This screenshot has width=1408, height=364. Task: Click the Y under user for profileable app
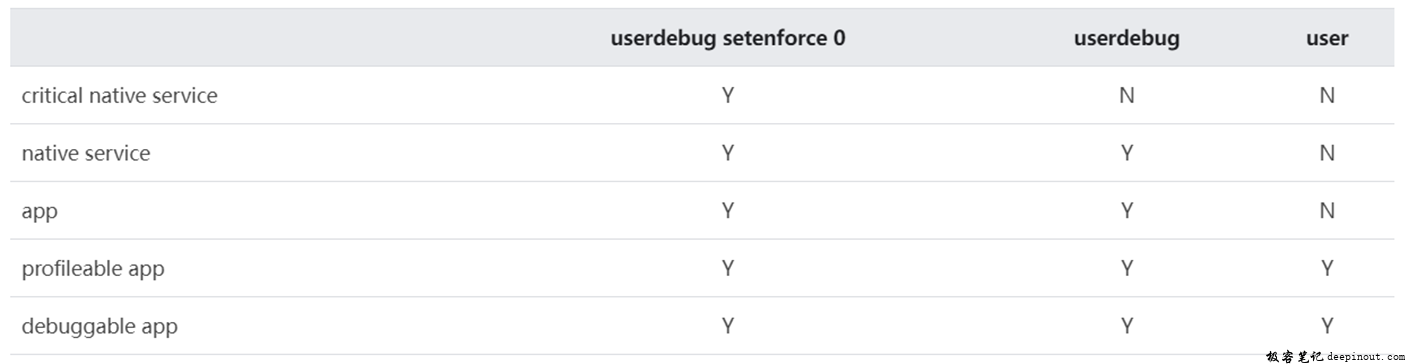(1327, 269)
